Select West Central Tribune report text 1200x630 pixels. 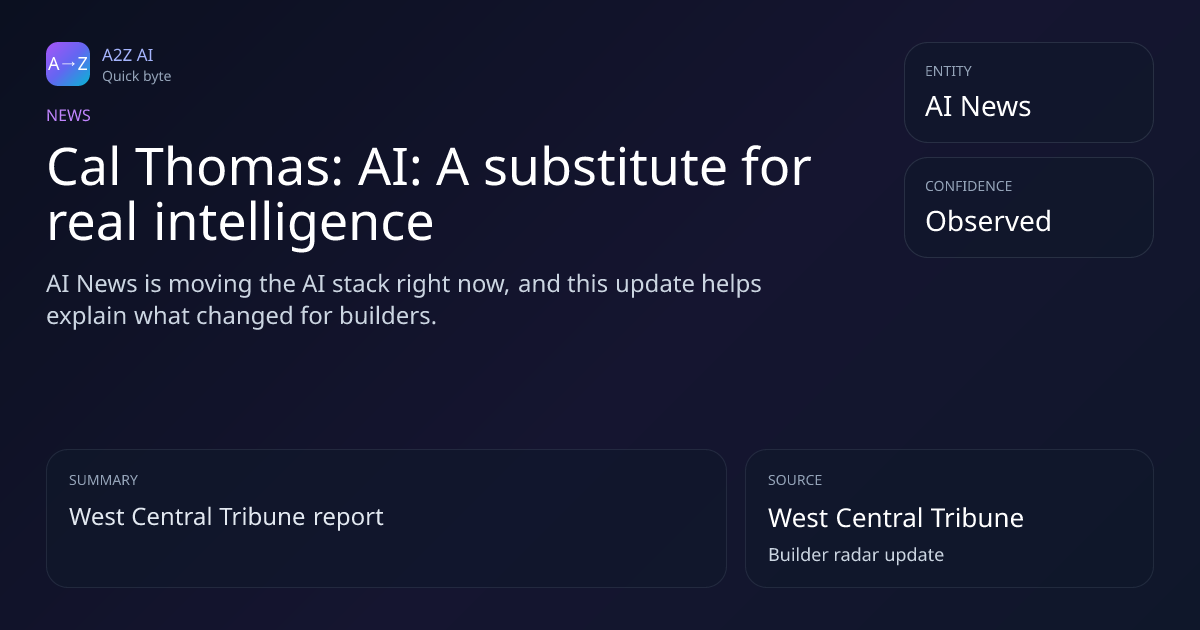(226, 517)
